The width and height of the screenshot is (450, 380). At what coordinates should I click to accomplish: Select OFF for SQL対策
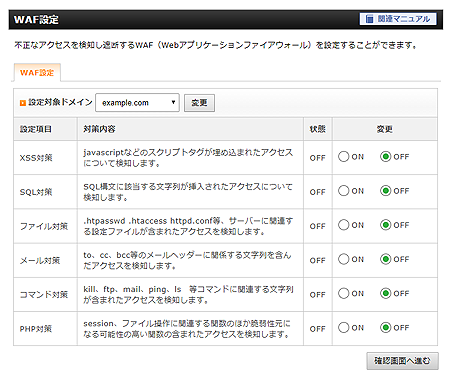coord(385,191)
